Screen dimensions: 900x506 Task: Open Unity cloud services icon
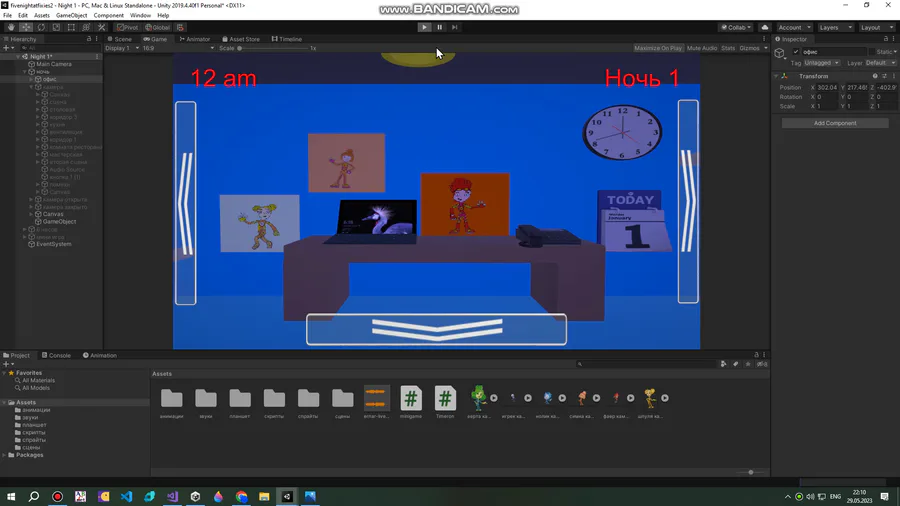pyautogui.click(x=765, y=27)
